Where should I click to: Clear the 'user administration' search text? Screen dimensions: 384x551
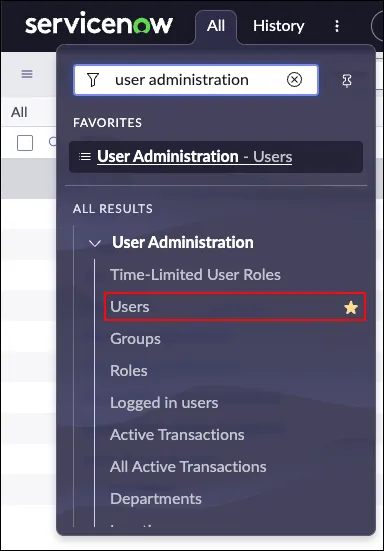pos(294,80)
